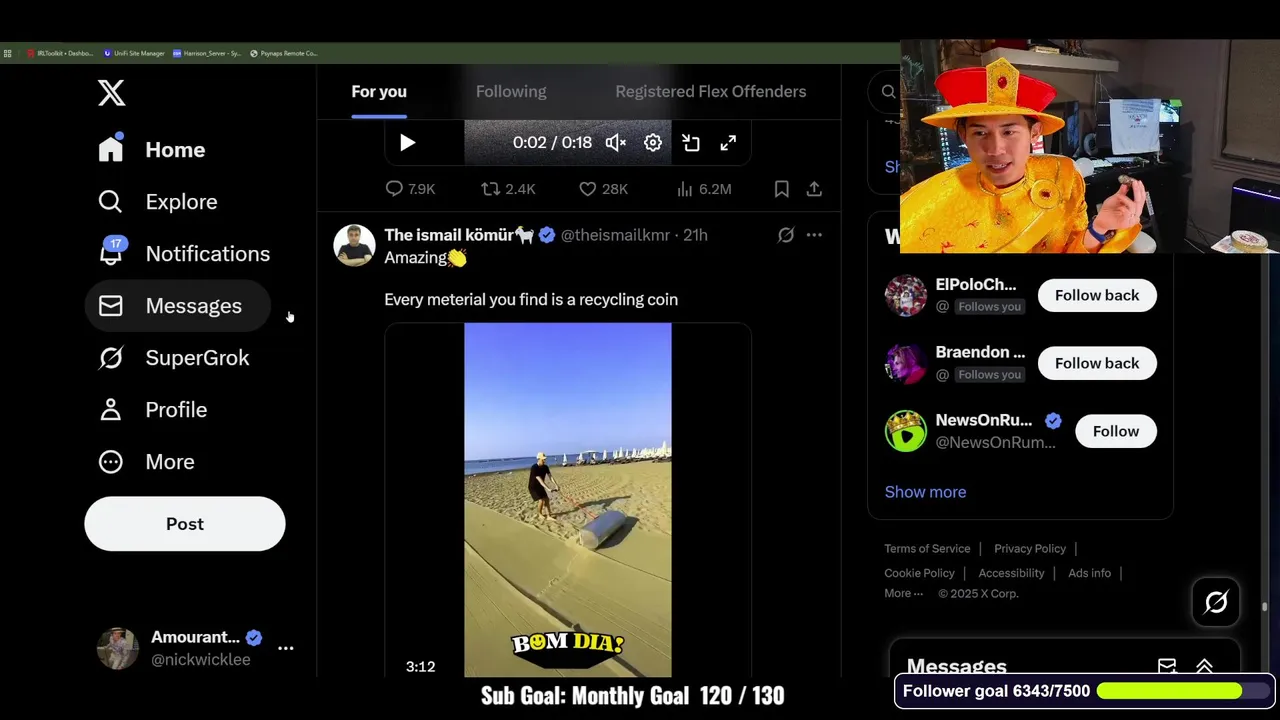
Task: Click the search magnifier icon
Action: tap(888, 92)
